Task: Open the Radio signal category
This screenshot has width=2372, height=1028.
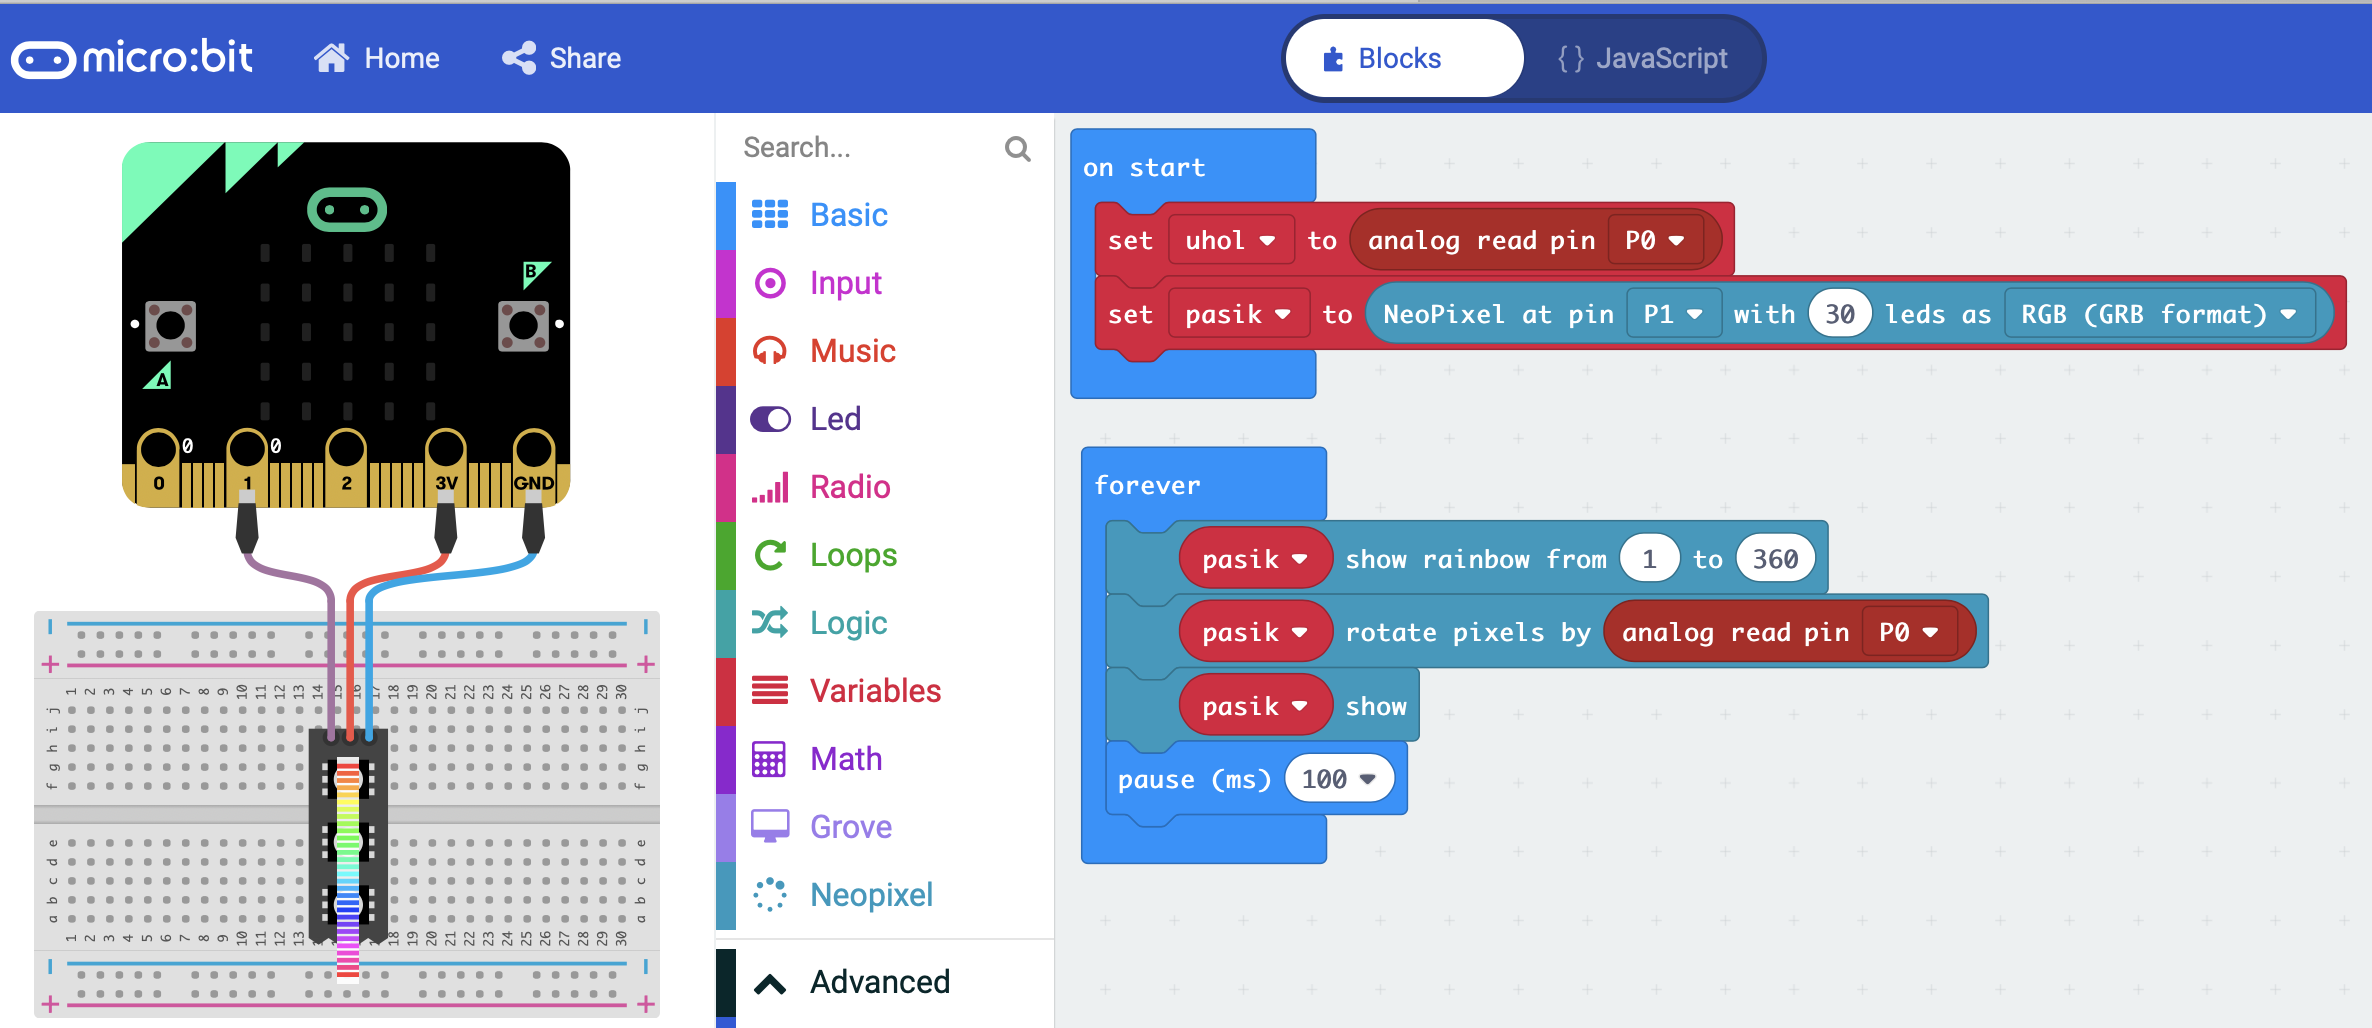Action: [x=849, y=487]
